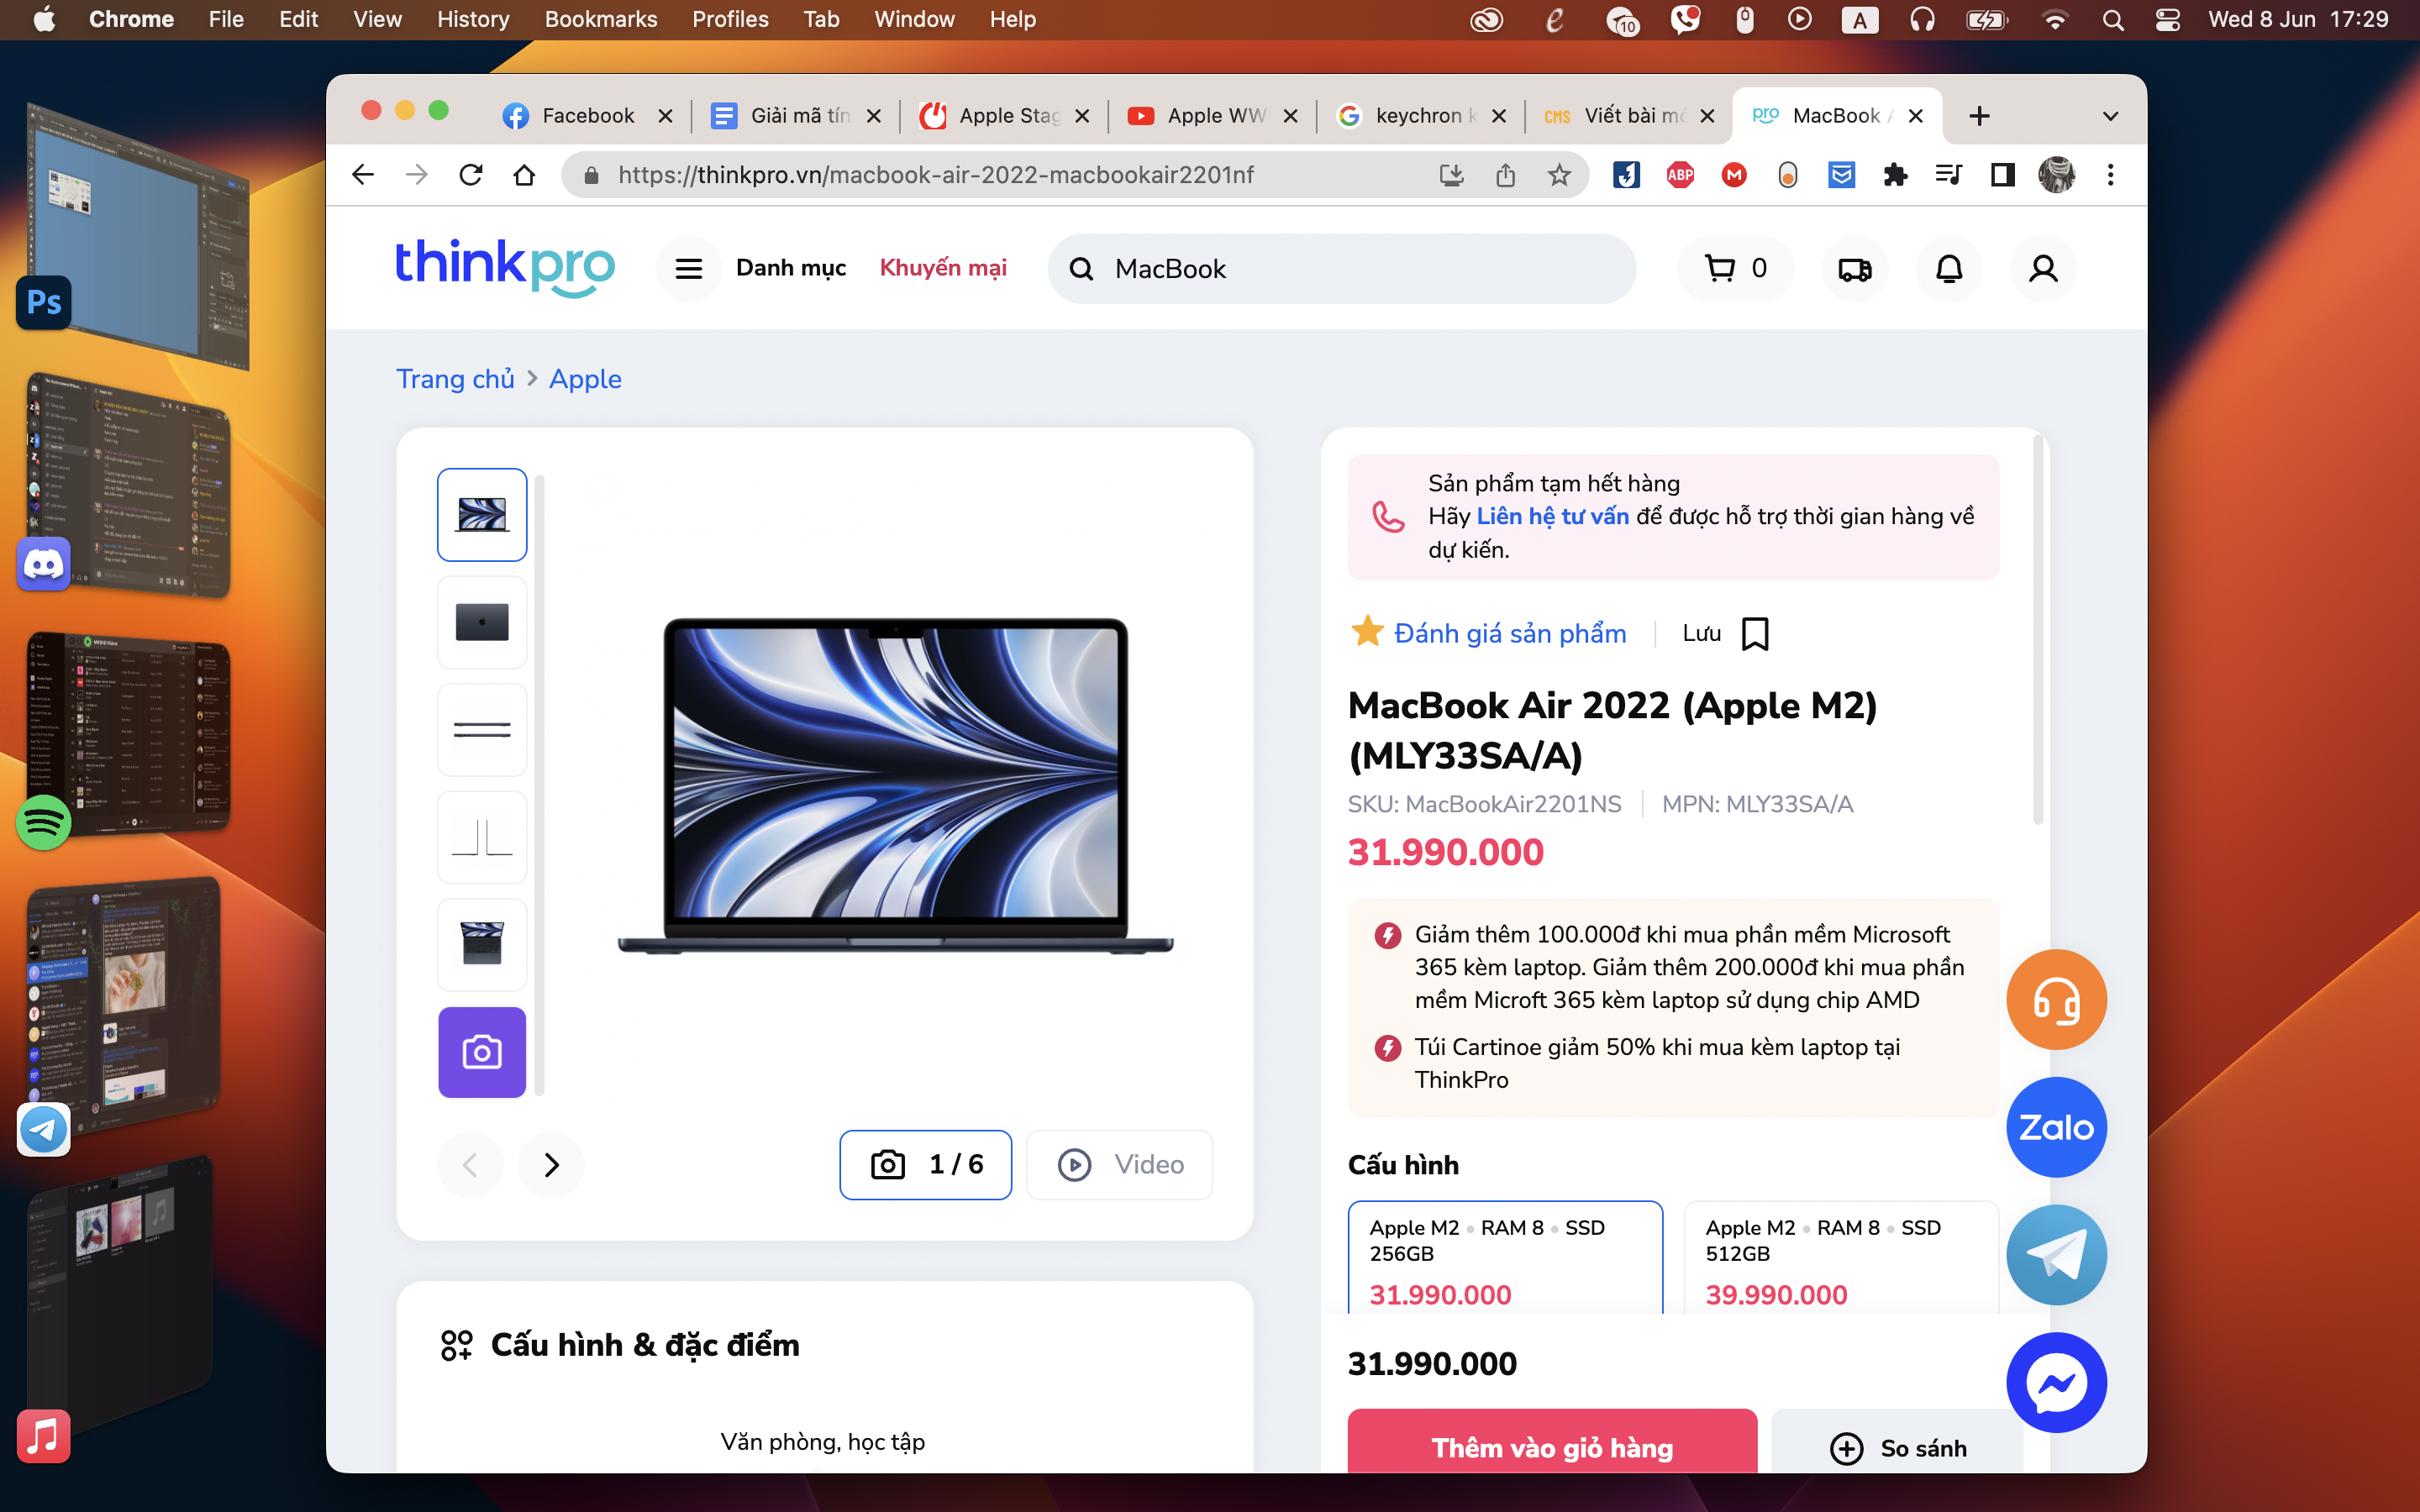Viewport: 2420px width, 1512px height.
Task: Click the Spotlight search icon in menu bar
Action: pos(2112,20)
